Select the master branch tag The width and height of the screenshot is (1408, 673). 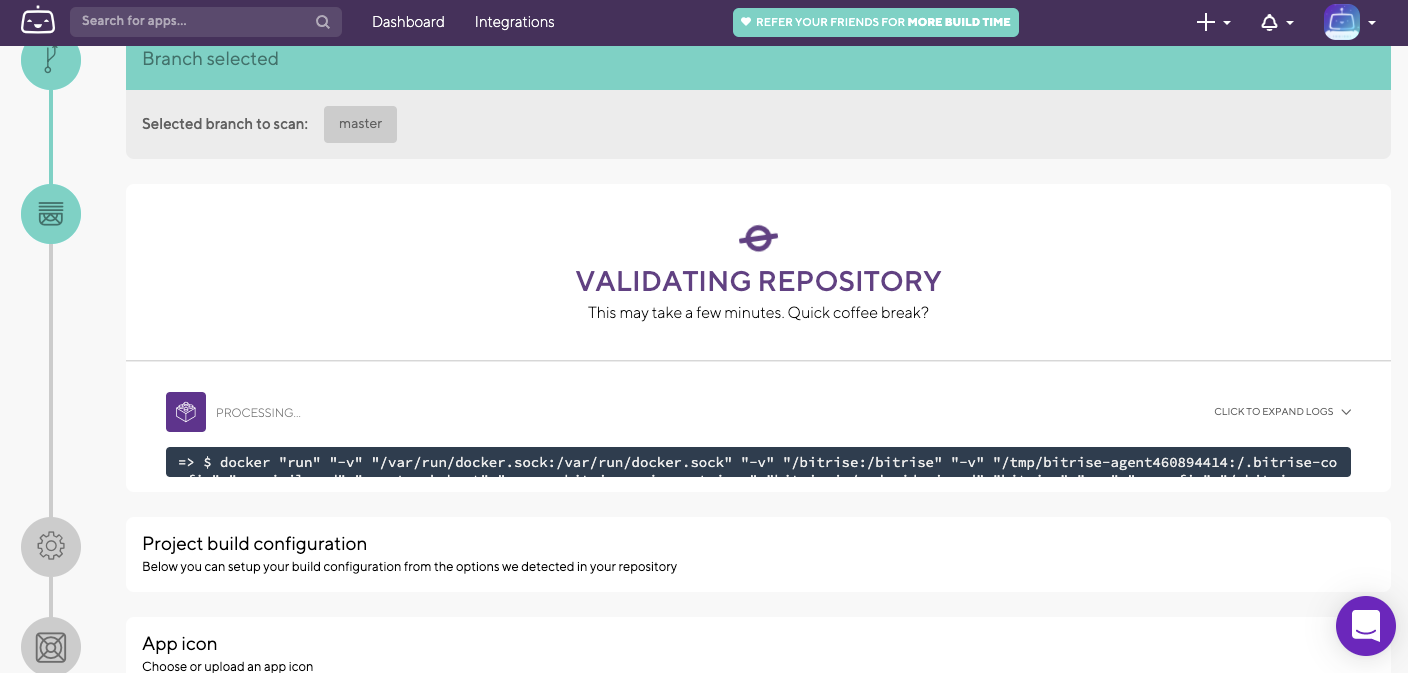[x=360, y=124]
